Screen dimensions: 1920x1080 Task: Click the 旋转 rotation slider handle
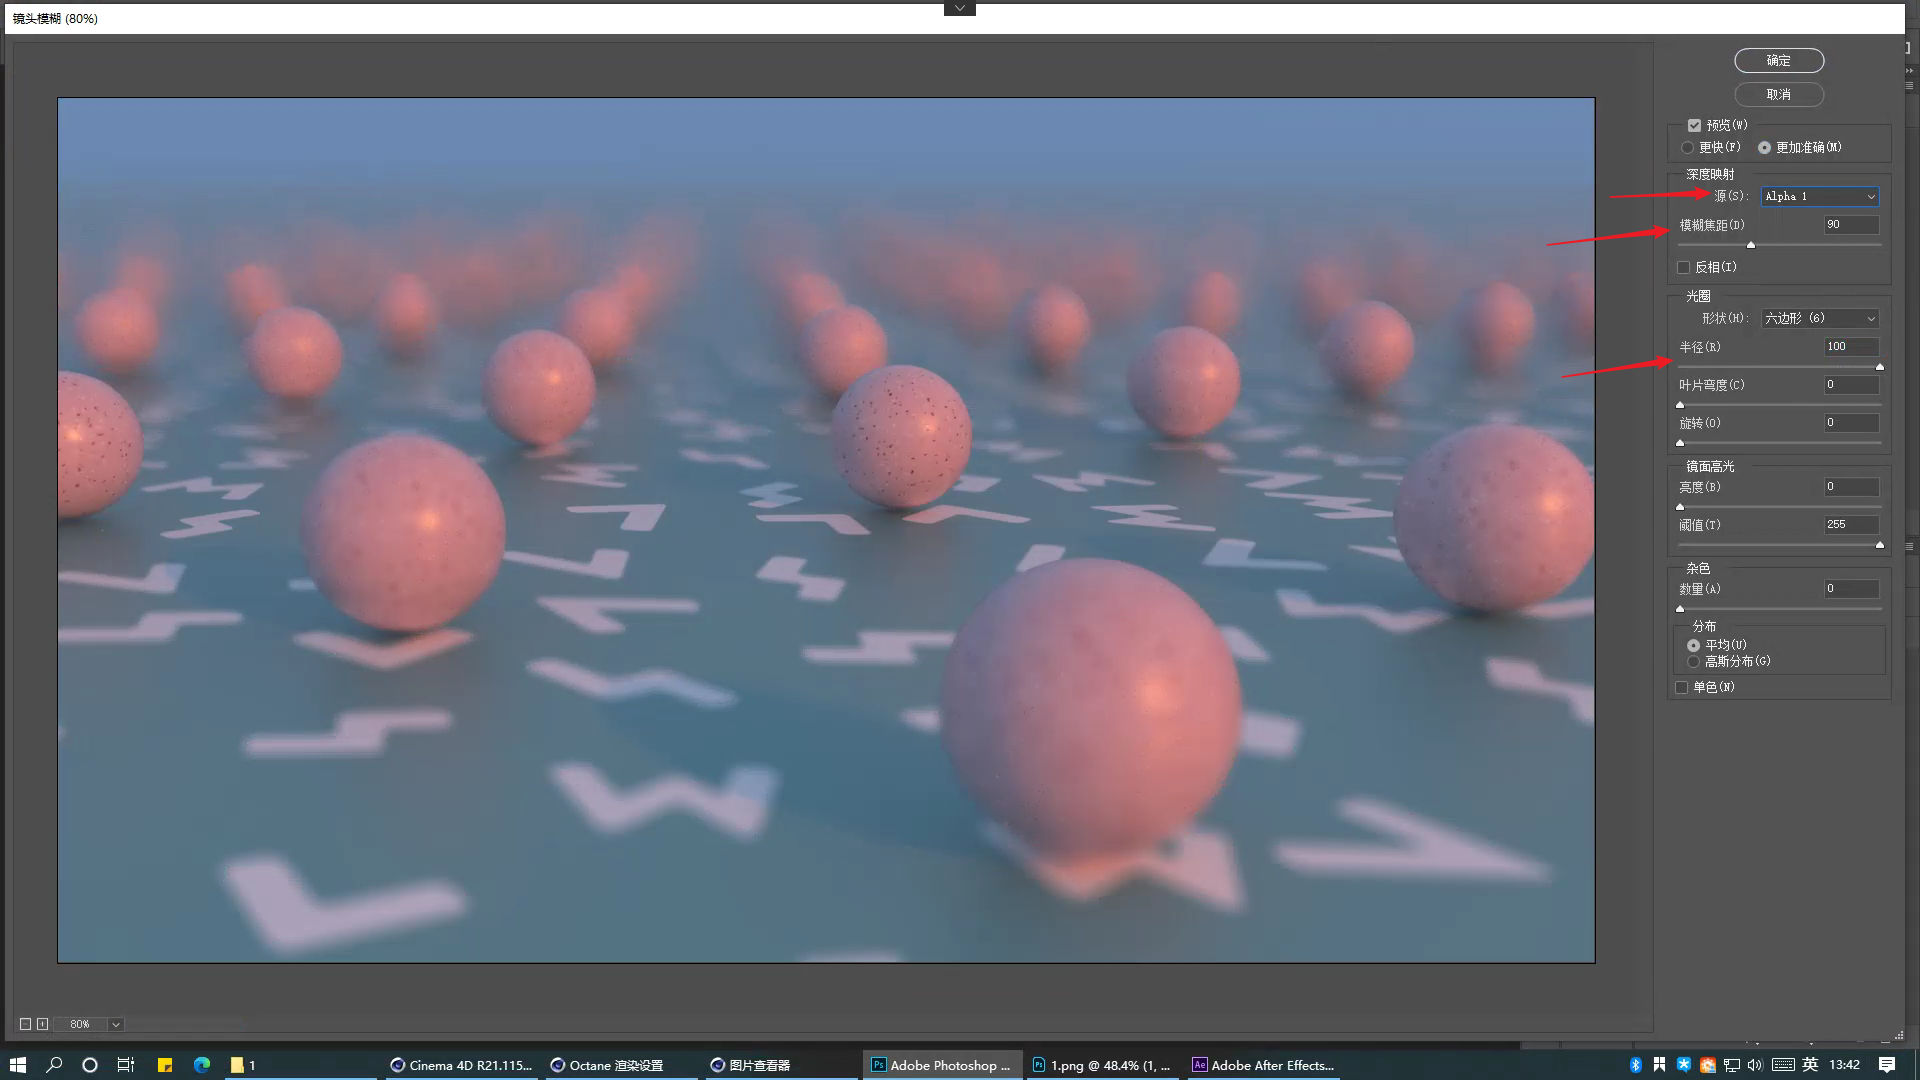(1680, 443)
